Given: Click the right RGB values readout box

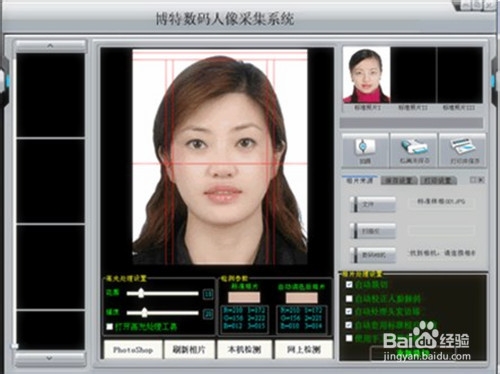Looking at the screenshot, I should click(x=302, y=319).
